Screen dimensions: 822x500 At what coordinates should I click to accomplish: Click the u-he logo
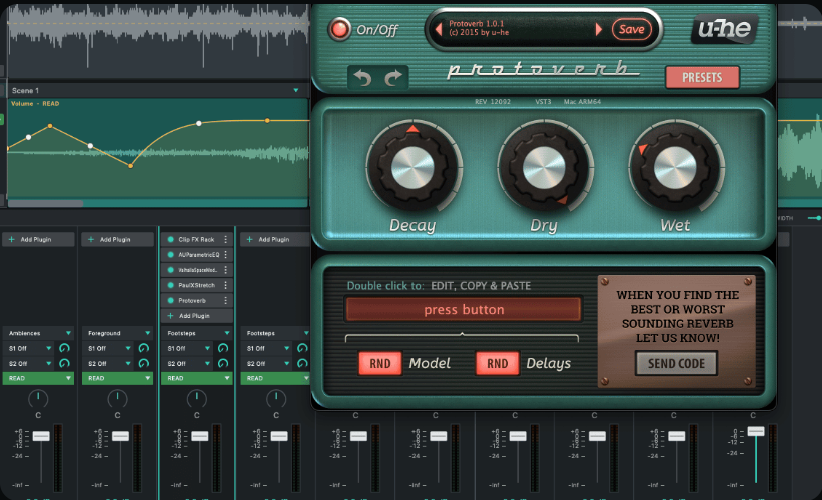tap(724, 28)
